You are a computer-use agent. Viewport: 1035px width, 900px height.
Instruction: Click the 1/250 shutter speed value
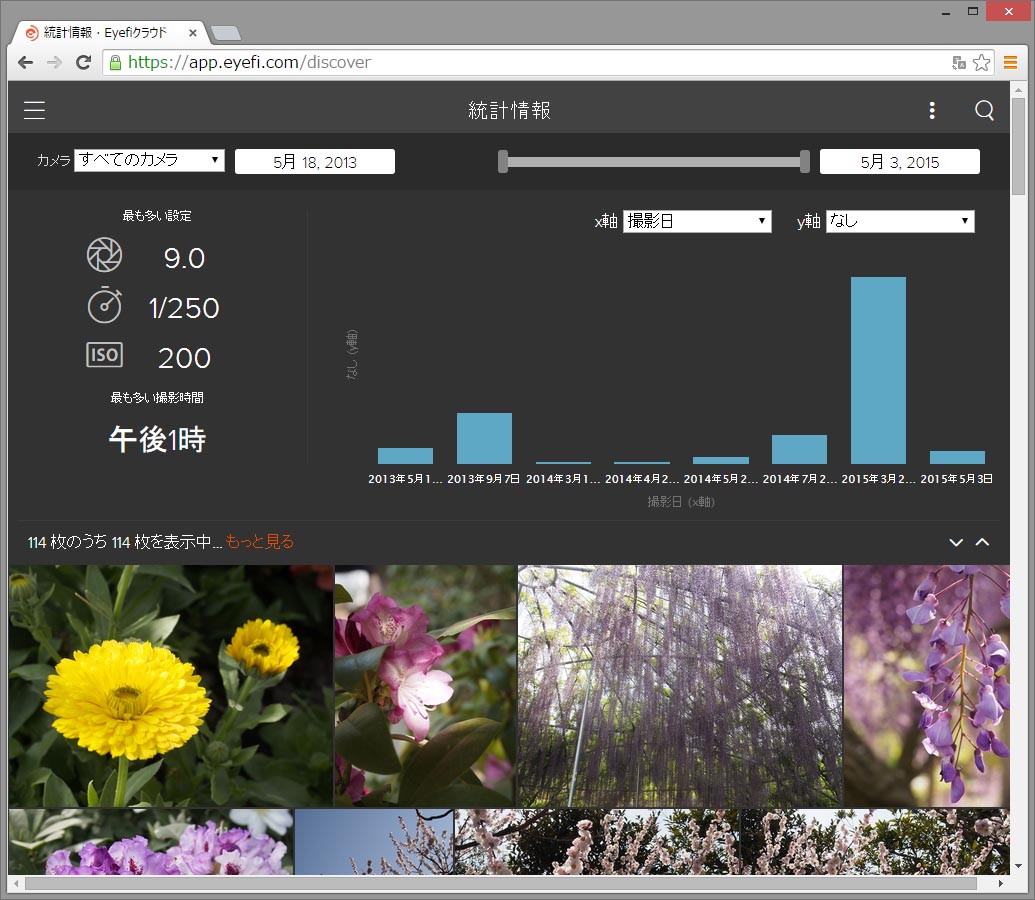184,308
